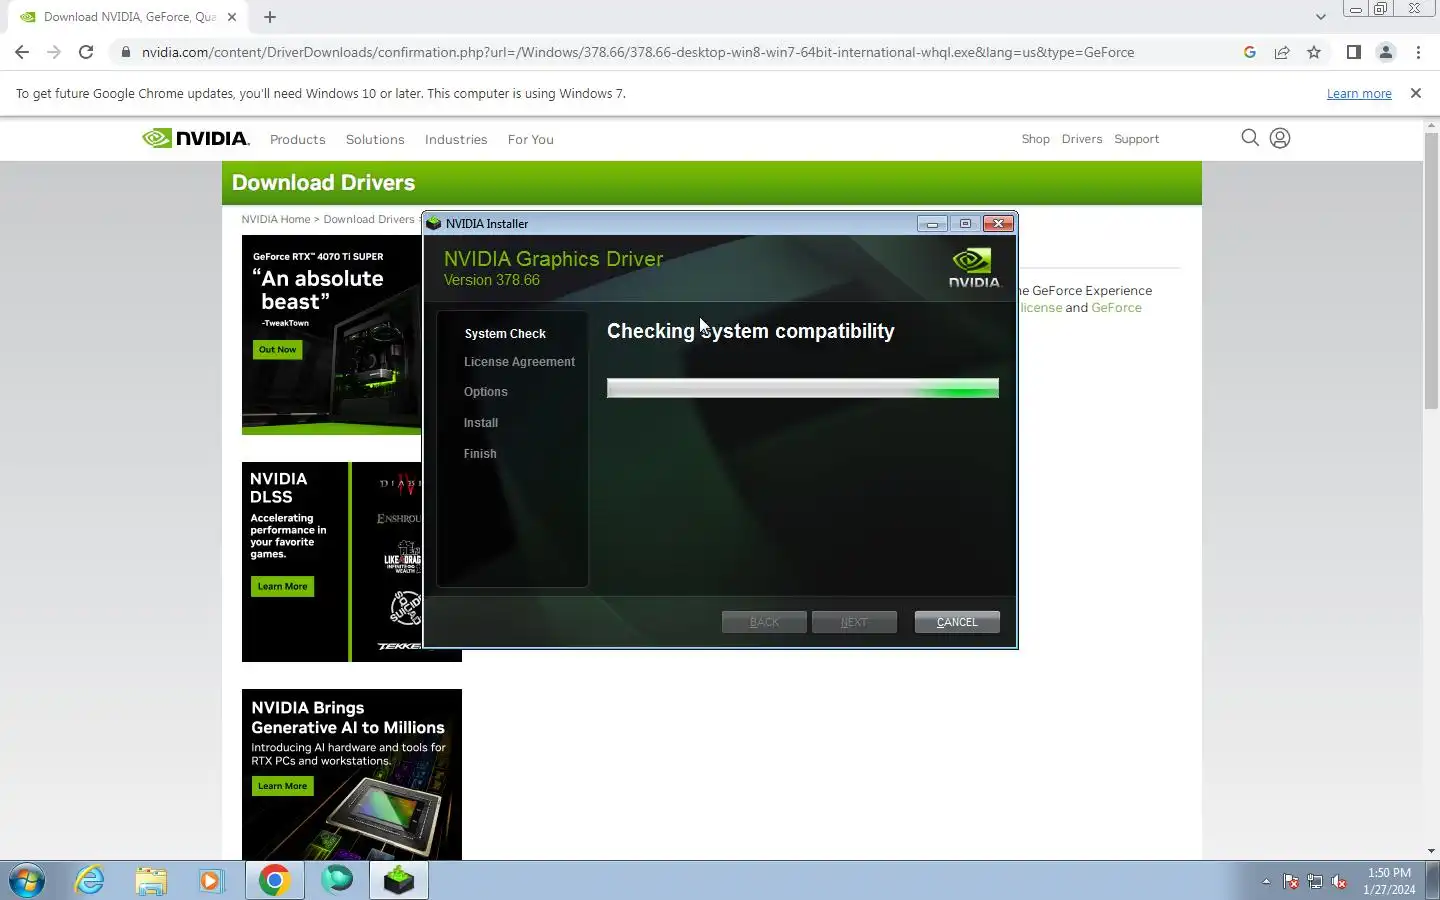
Task: Open Windows Explorer folder in the taskbar
Action: 151,880
